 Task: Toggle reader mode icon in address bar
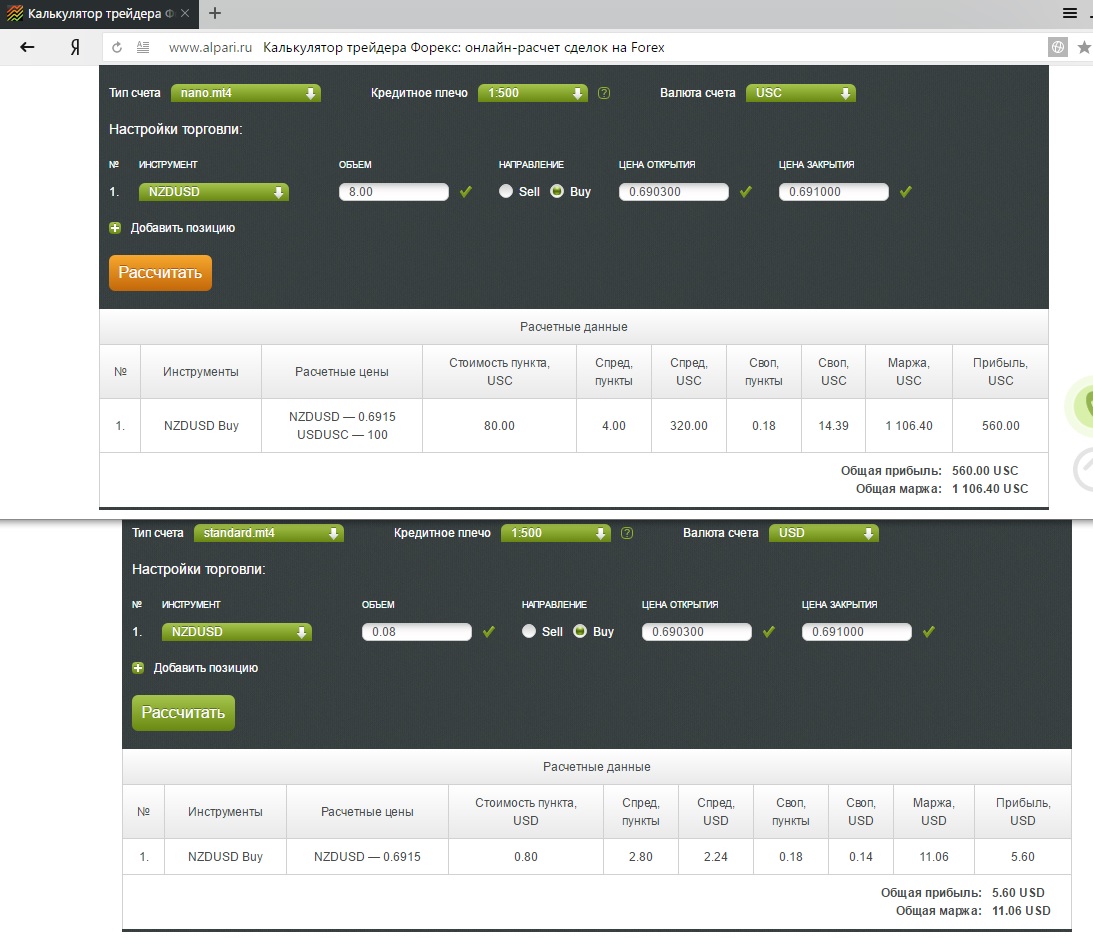click(143, 47)
